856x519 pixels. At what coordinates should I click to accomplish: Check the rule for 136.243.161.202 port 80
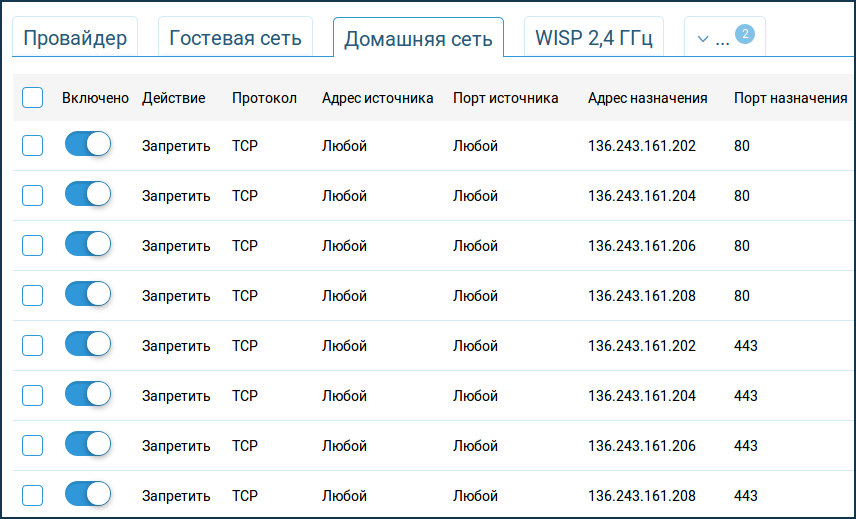32,146
